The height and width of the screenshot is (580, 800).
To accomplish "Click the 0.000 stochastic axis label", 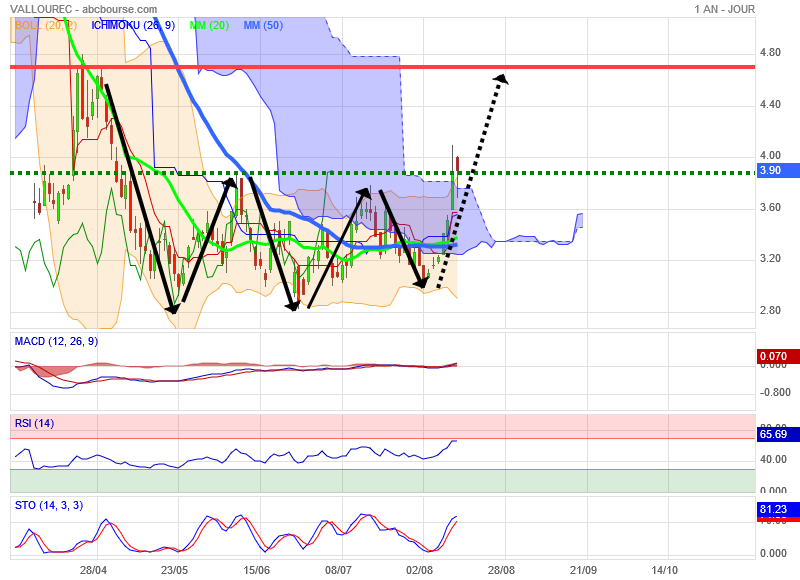I will click(x=773, y=553).
